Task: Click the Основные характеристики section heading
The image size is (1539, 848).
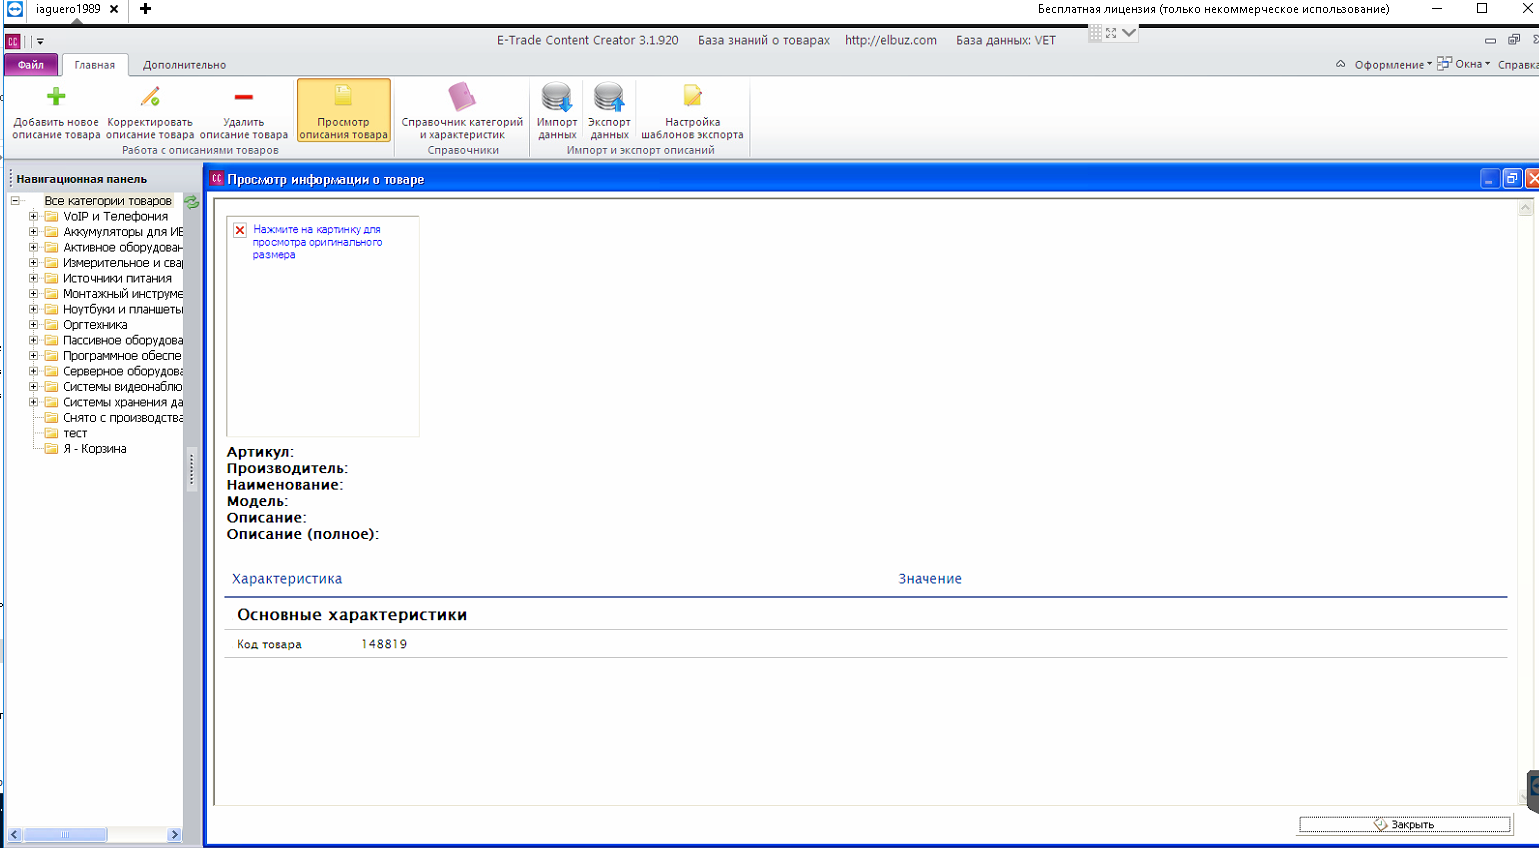Action: pyautogui.click(x=352, y=615)
